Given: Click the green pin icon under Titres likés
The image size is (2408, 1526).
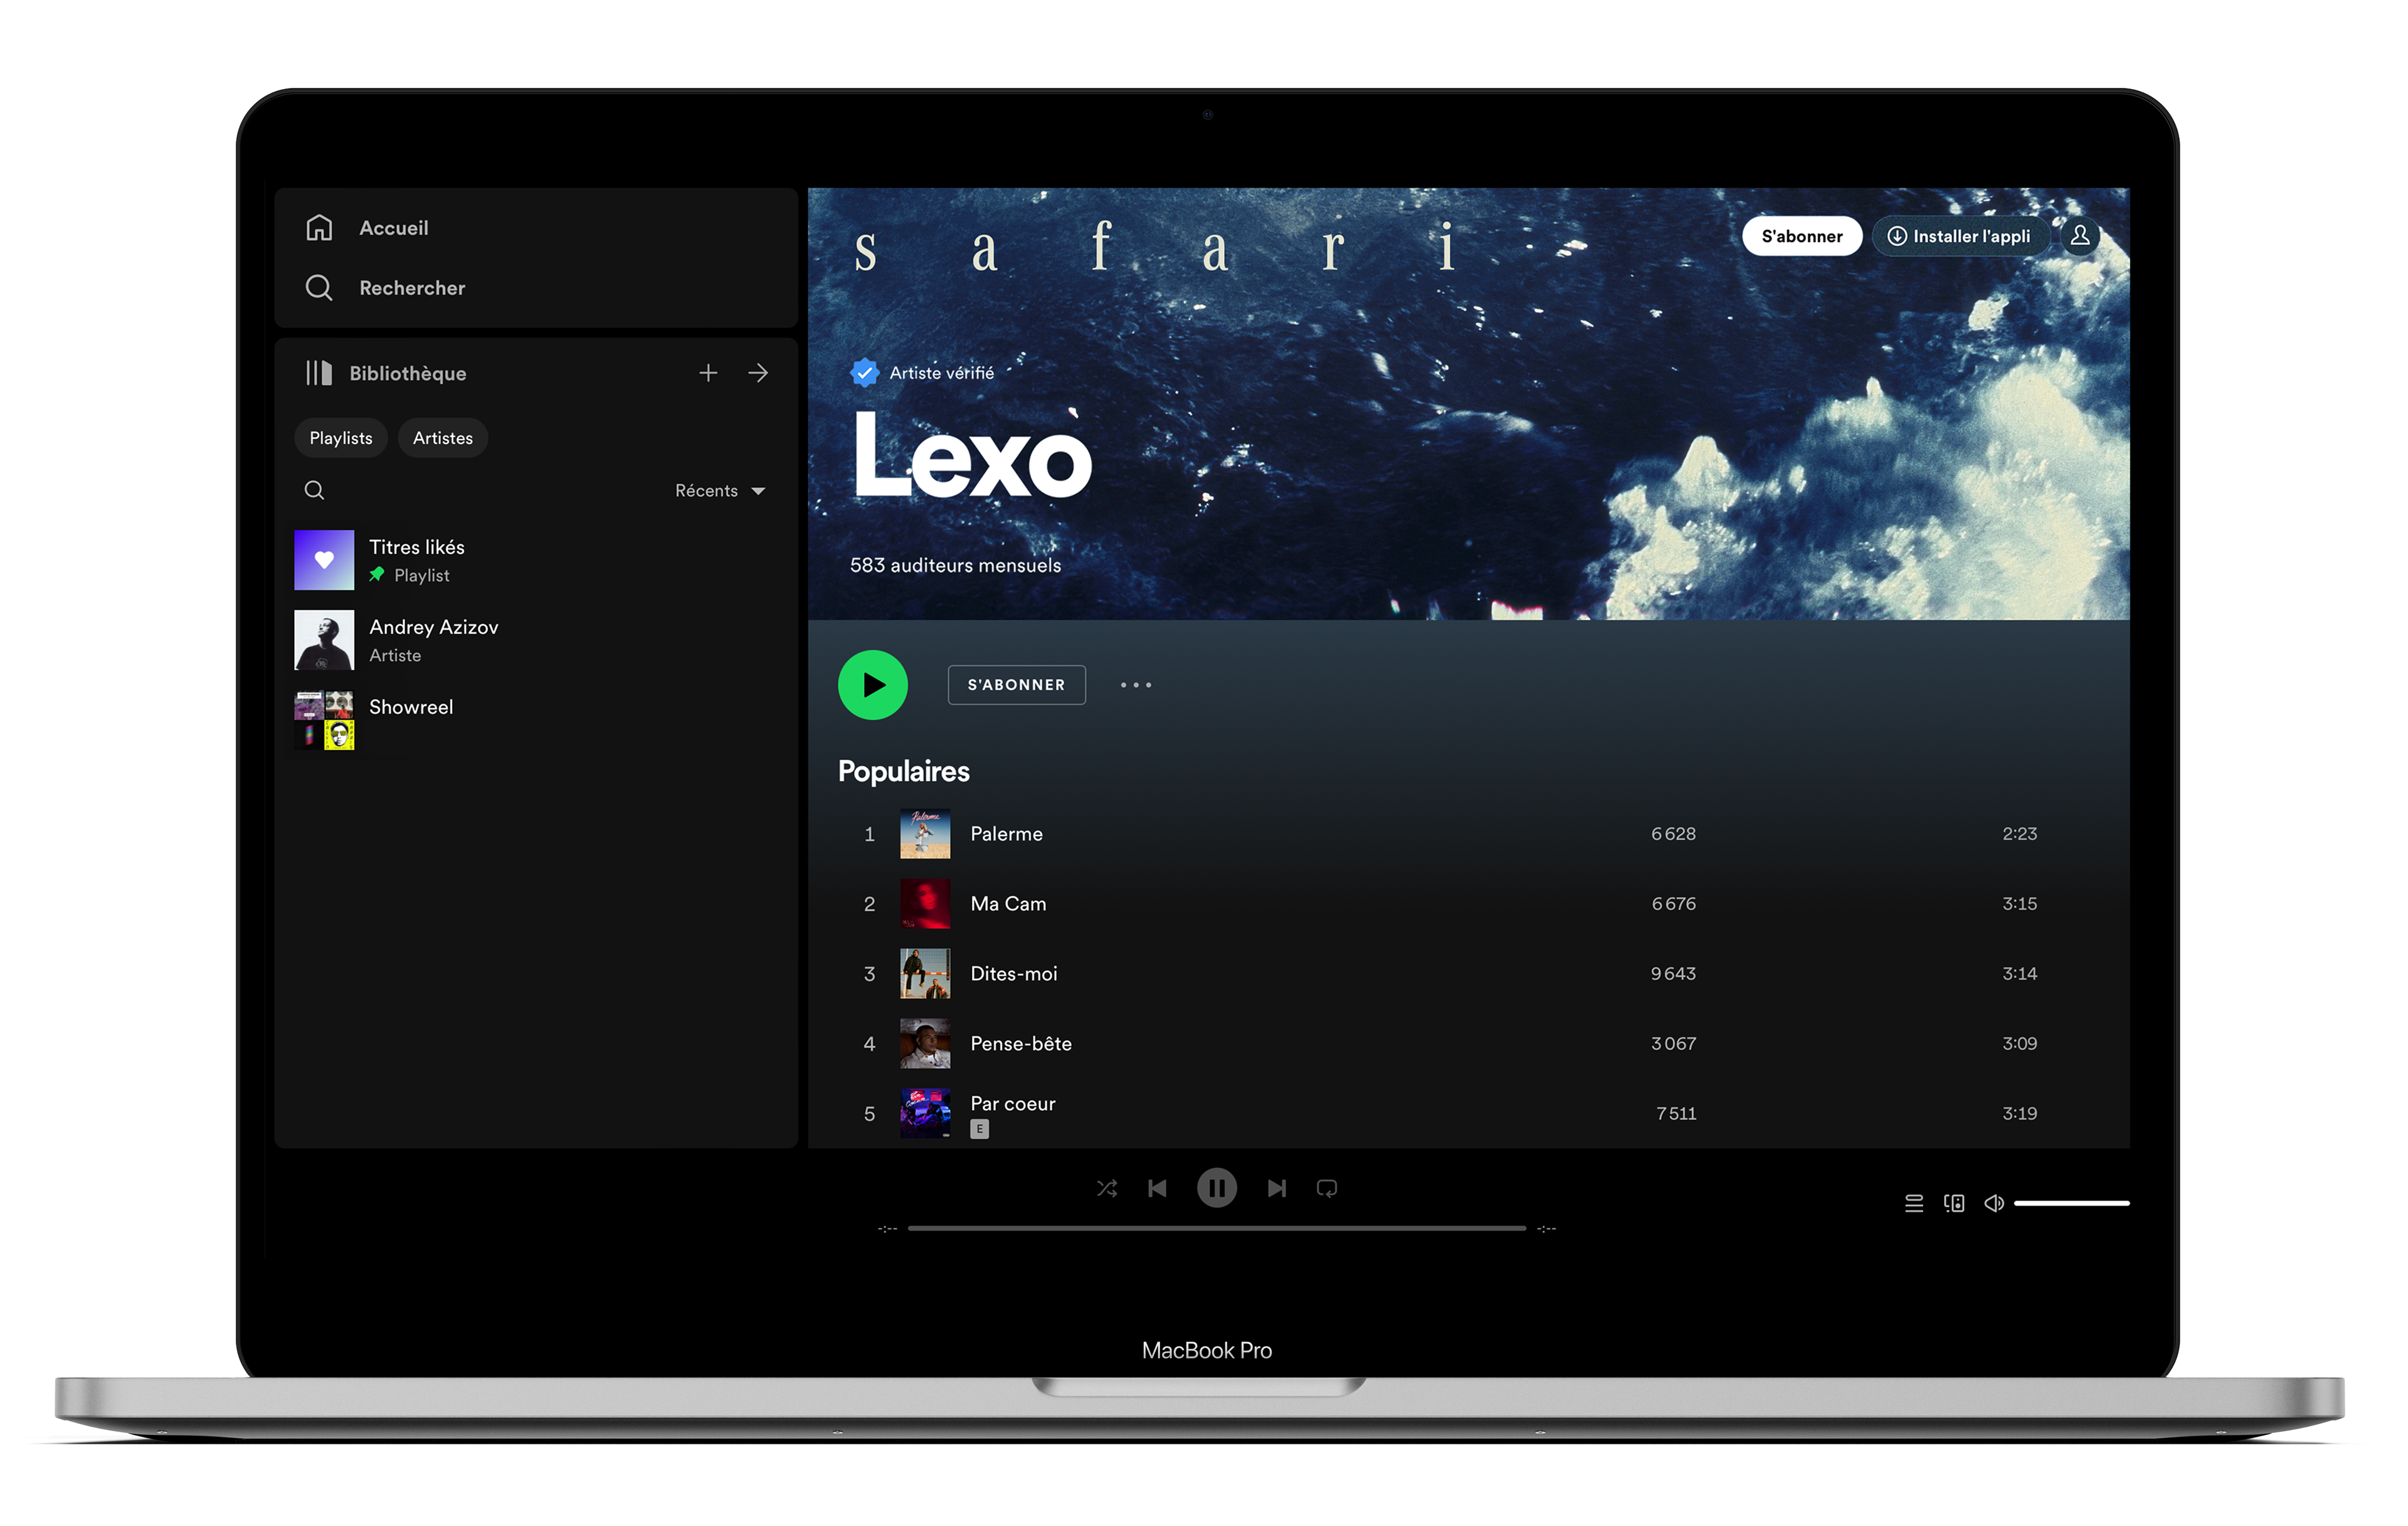Looking at the screenshot, I should coord(377,575).
